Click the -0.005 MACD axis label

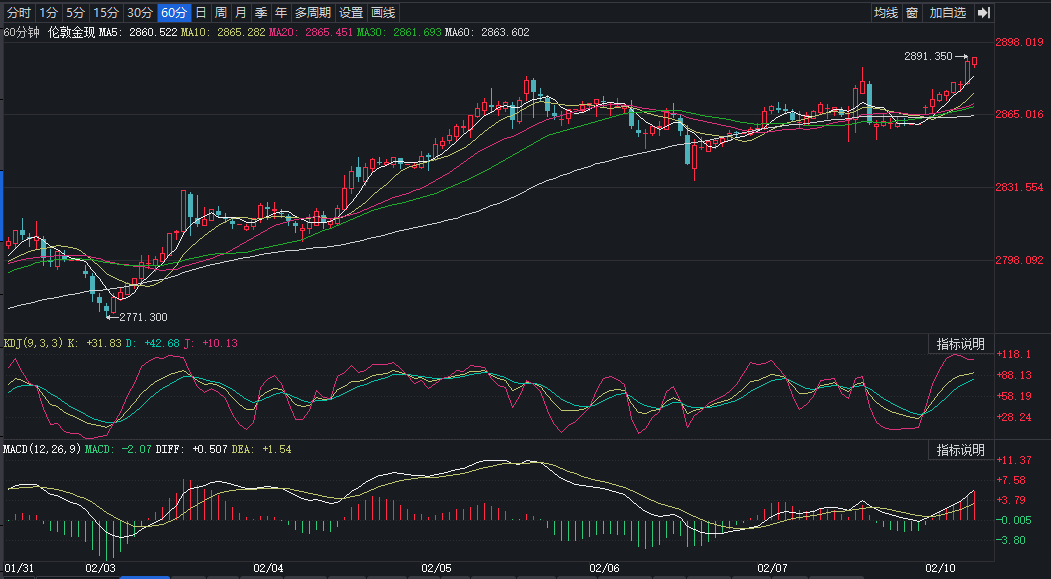coord(1013,520)
